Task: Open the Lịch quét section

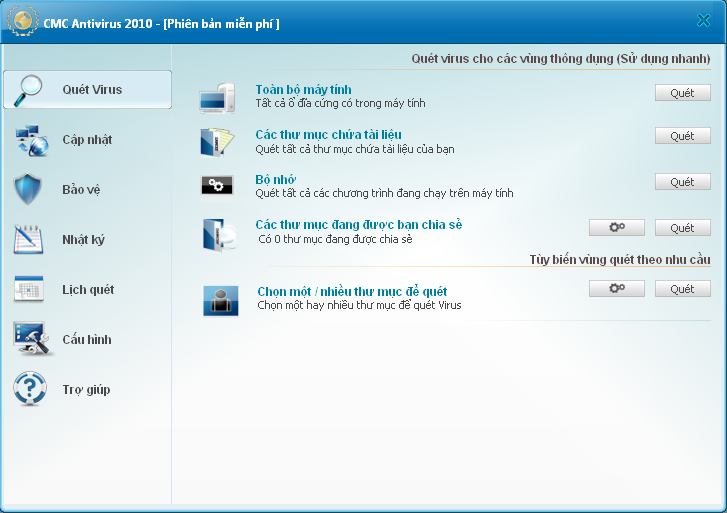Action: coord(87,290)
